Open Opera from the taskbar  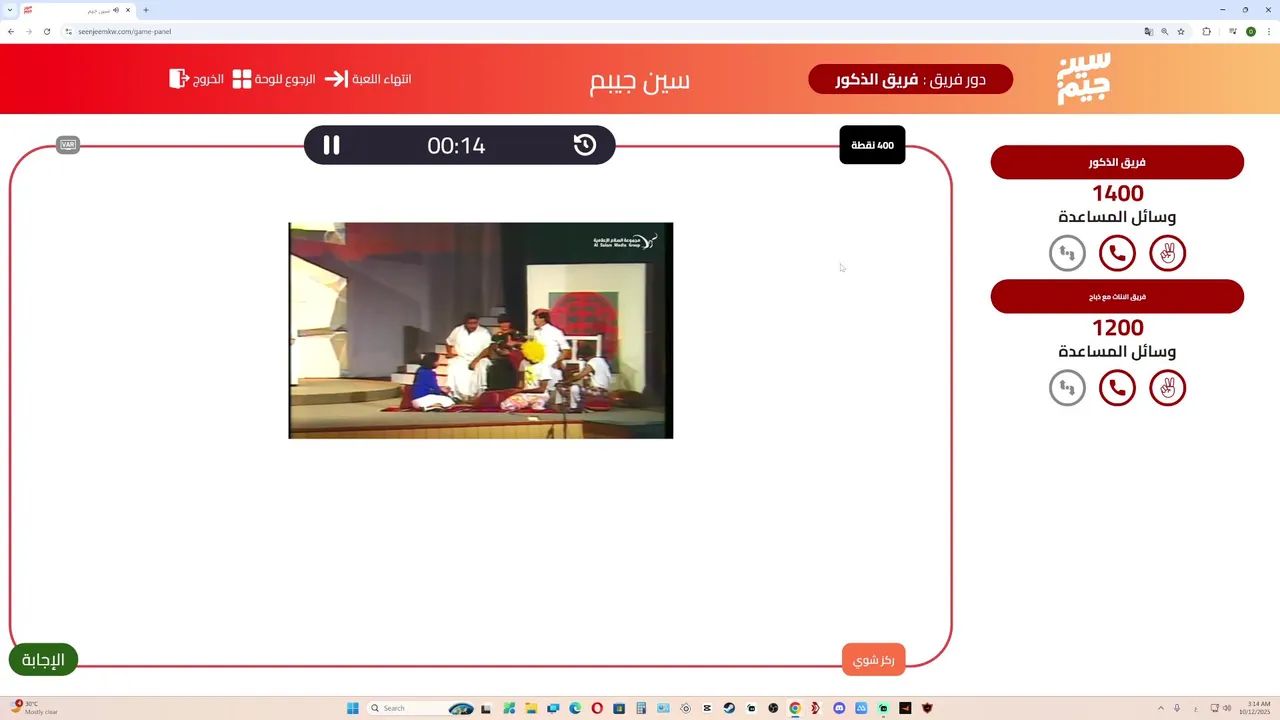click(597, 708)
